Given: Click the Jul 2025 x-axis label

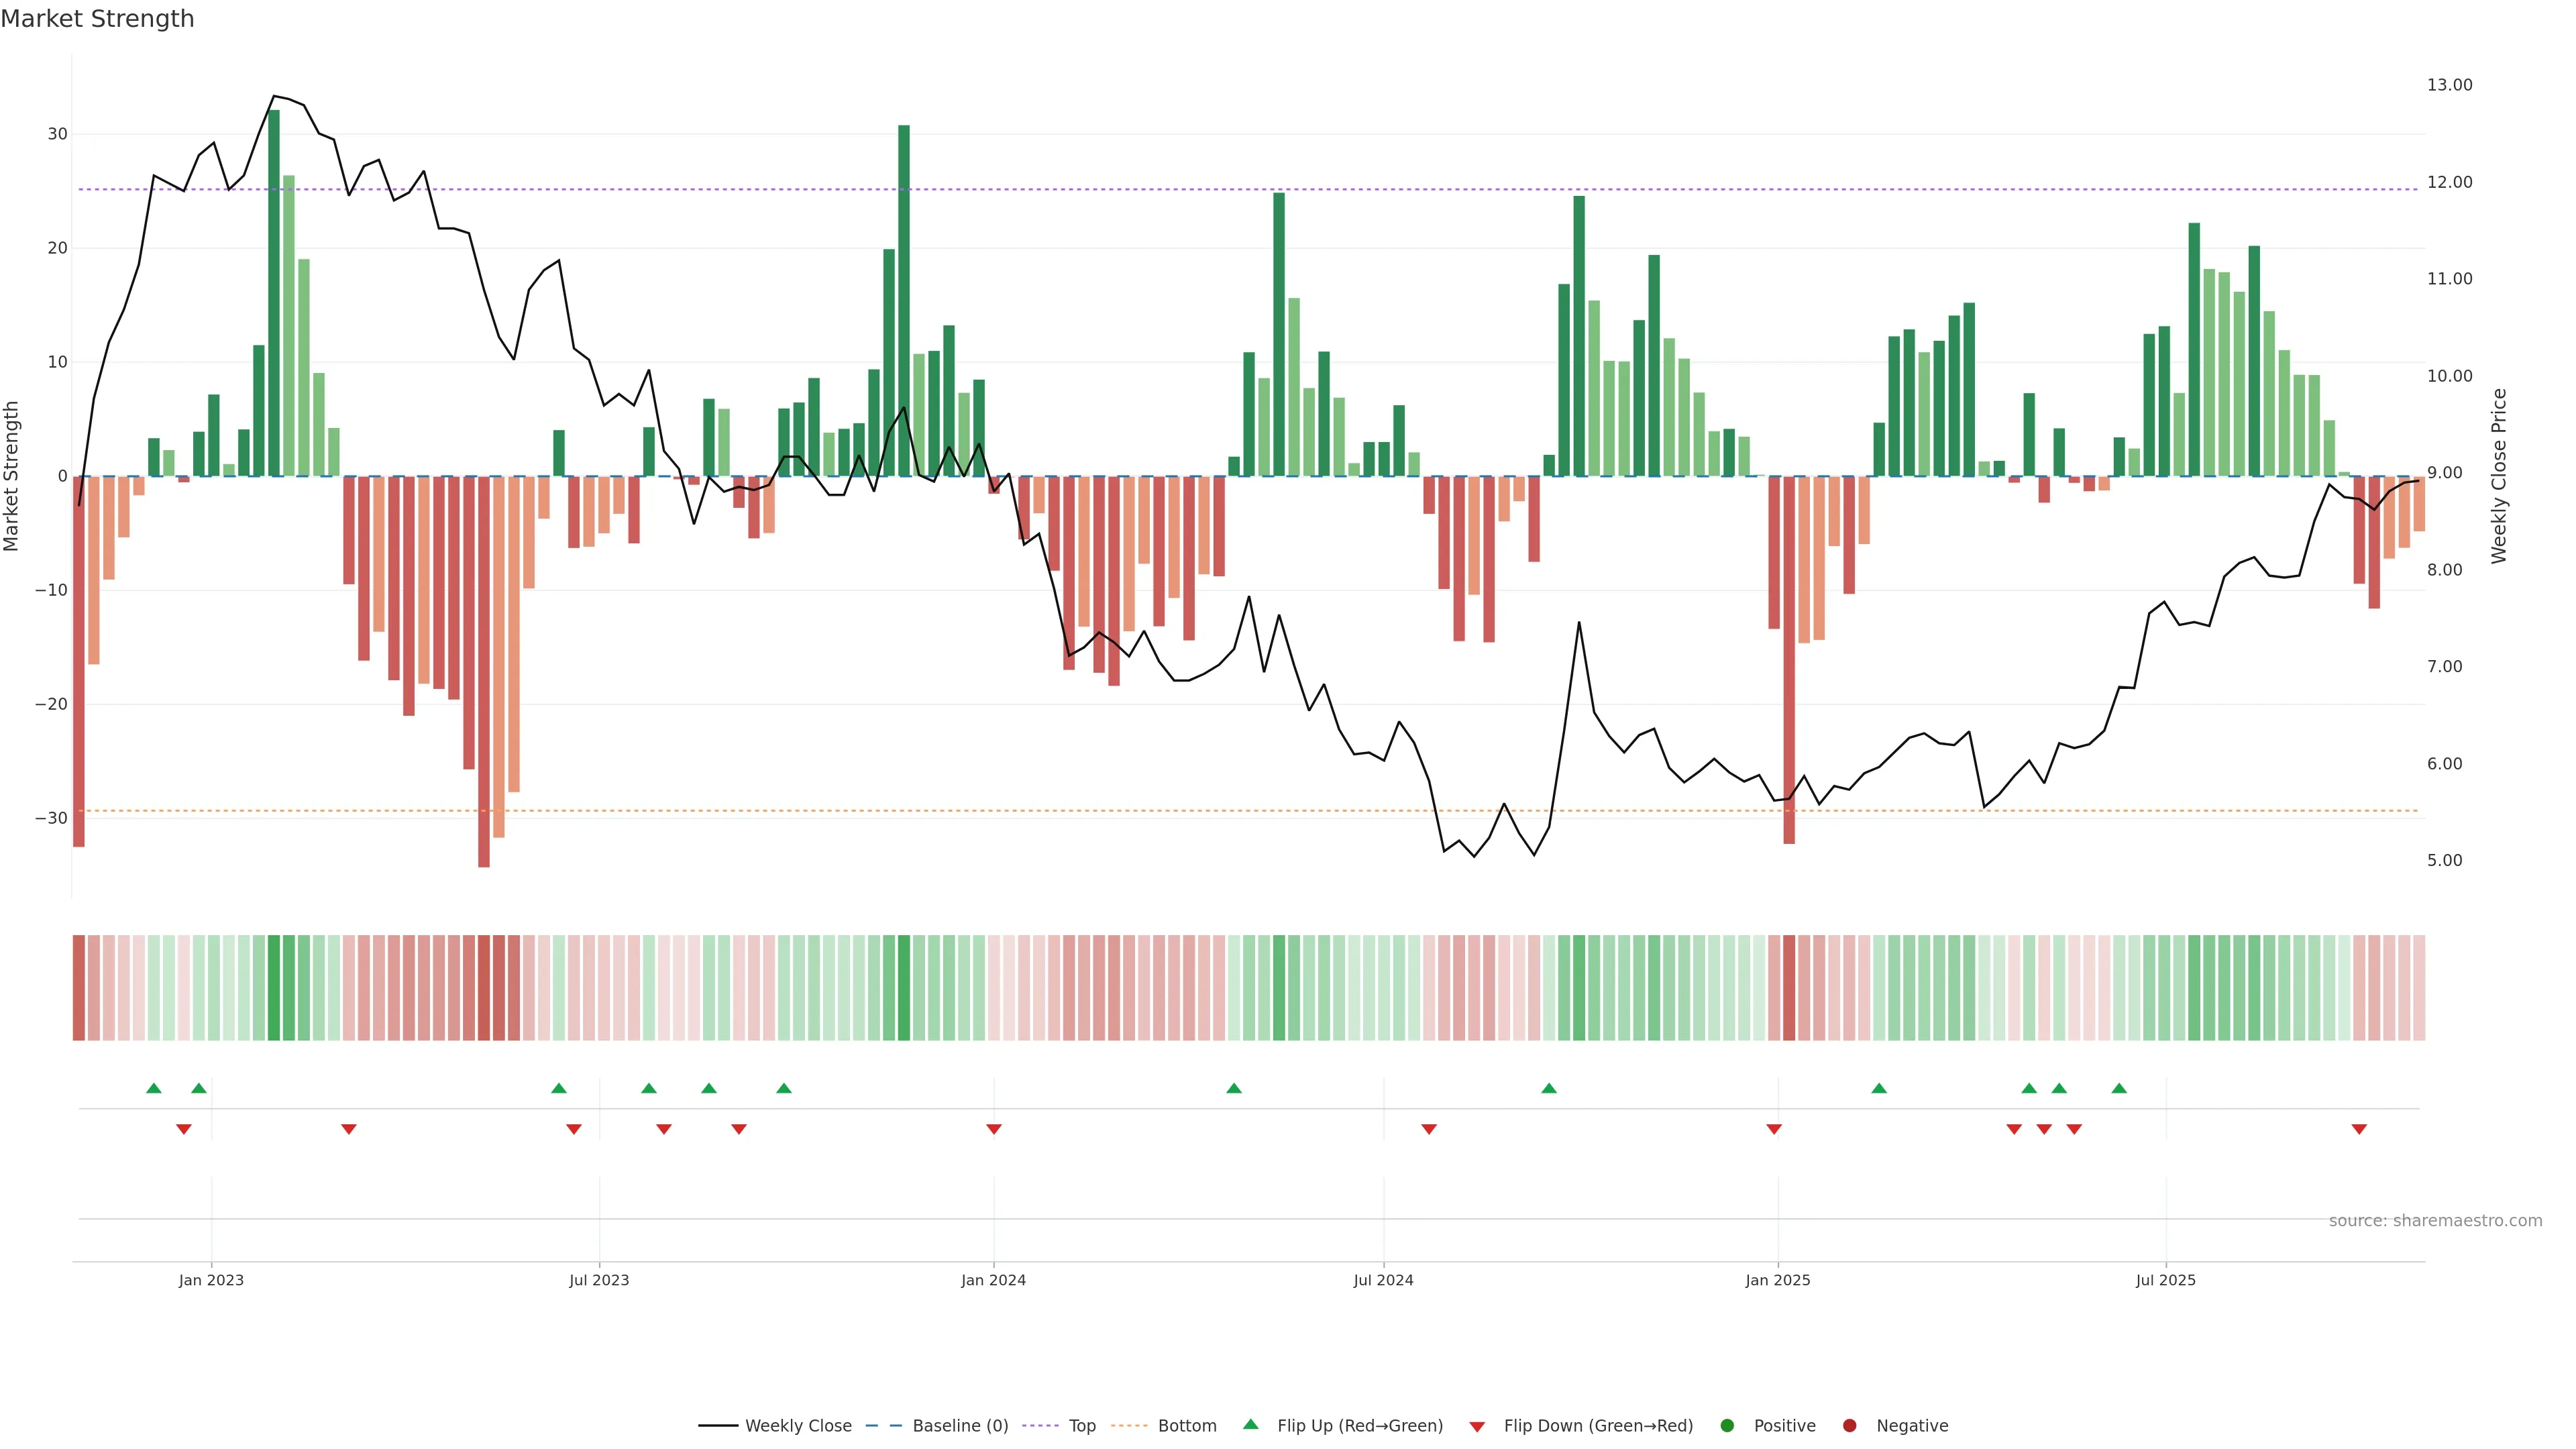Looking at the screenshot, I should [2165, 1280].
